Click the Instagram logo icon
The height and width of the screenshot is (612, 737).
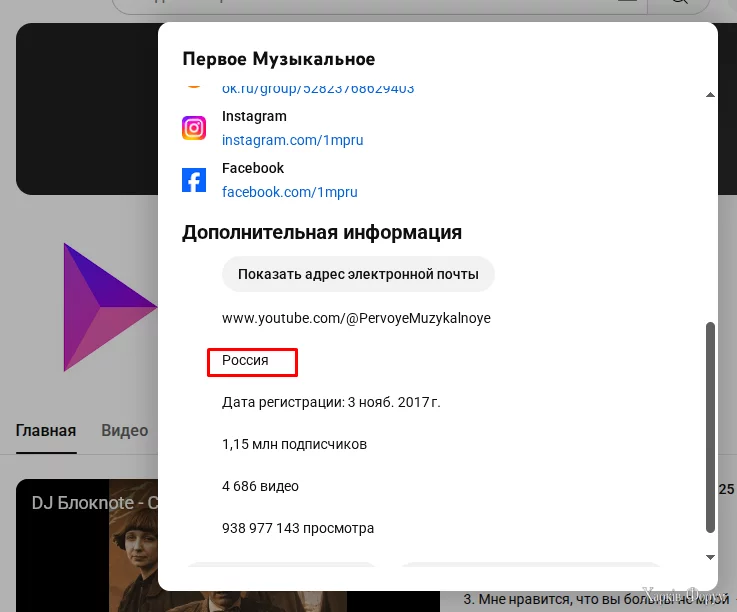194,128
